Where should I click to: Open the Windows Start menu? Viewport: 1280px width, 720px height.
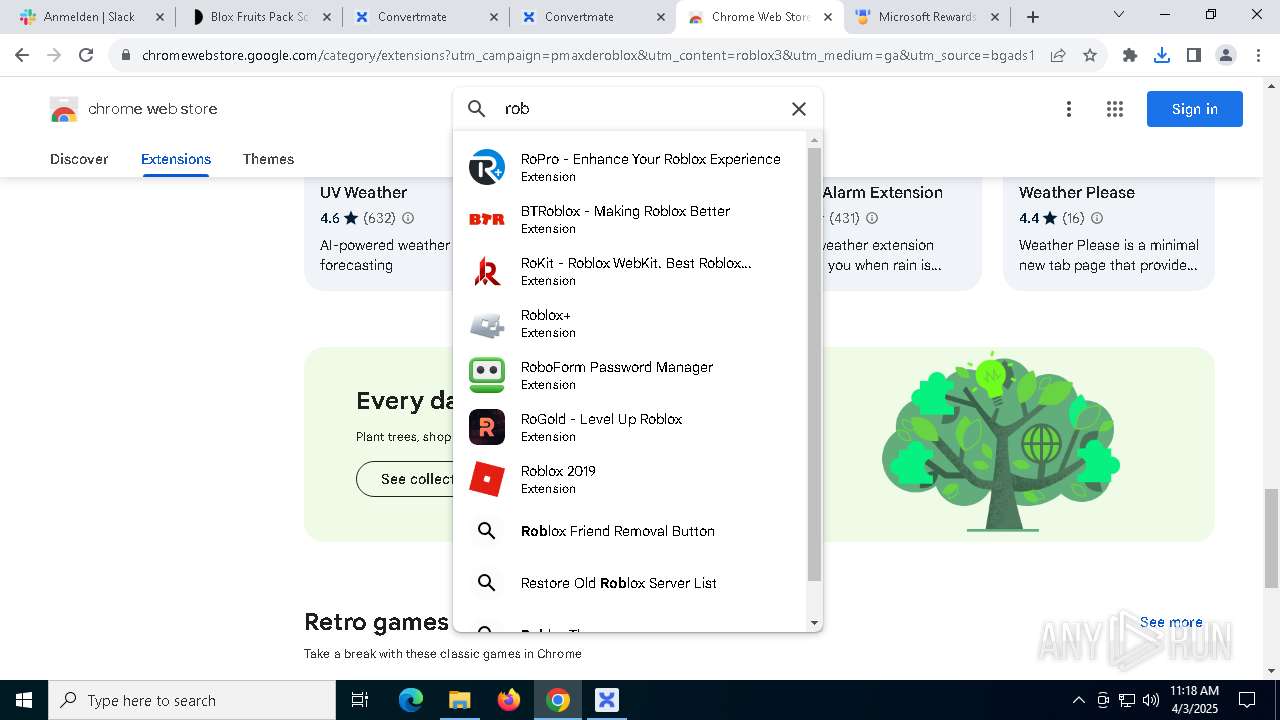(24, 700)
